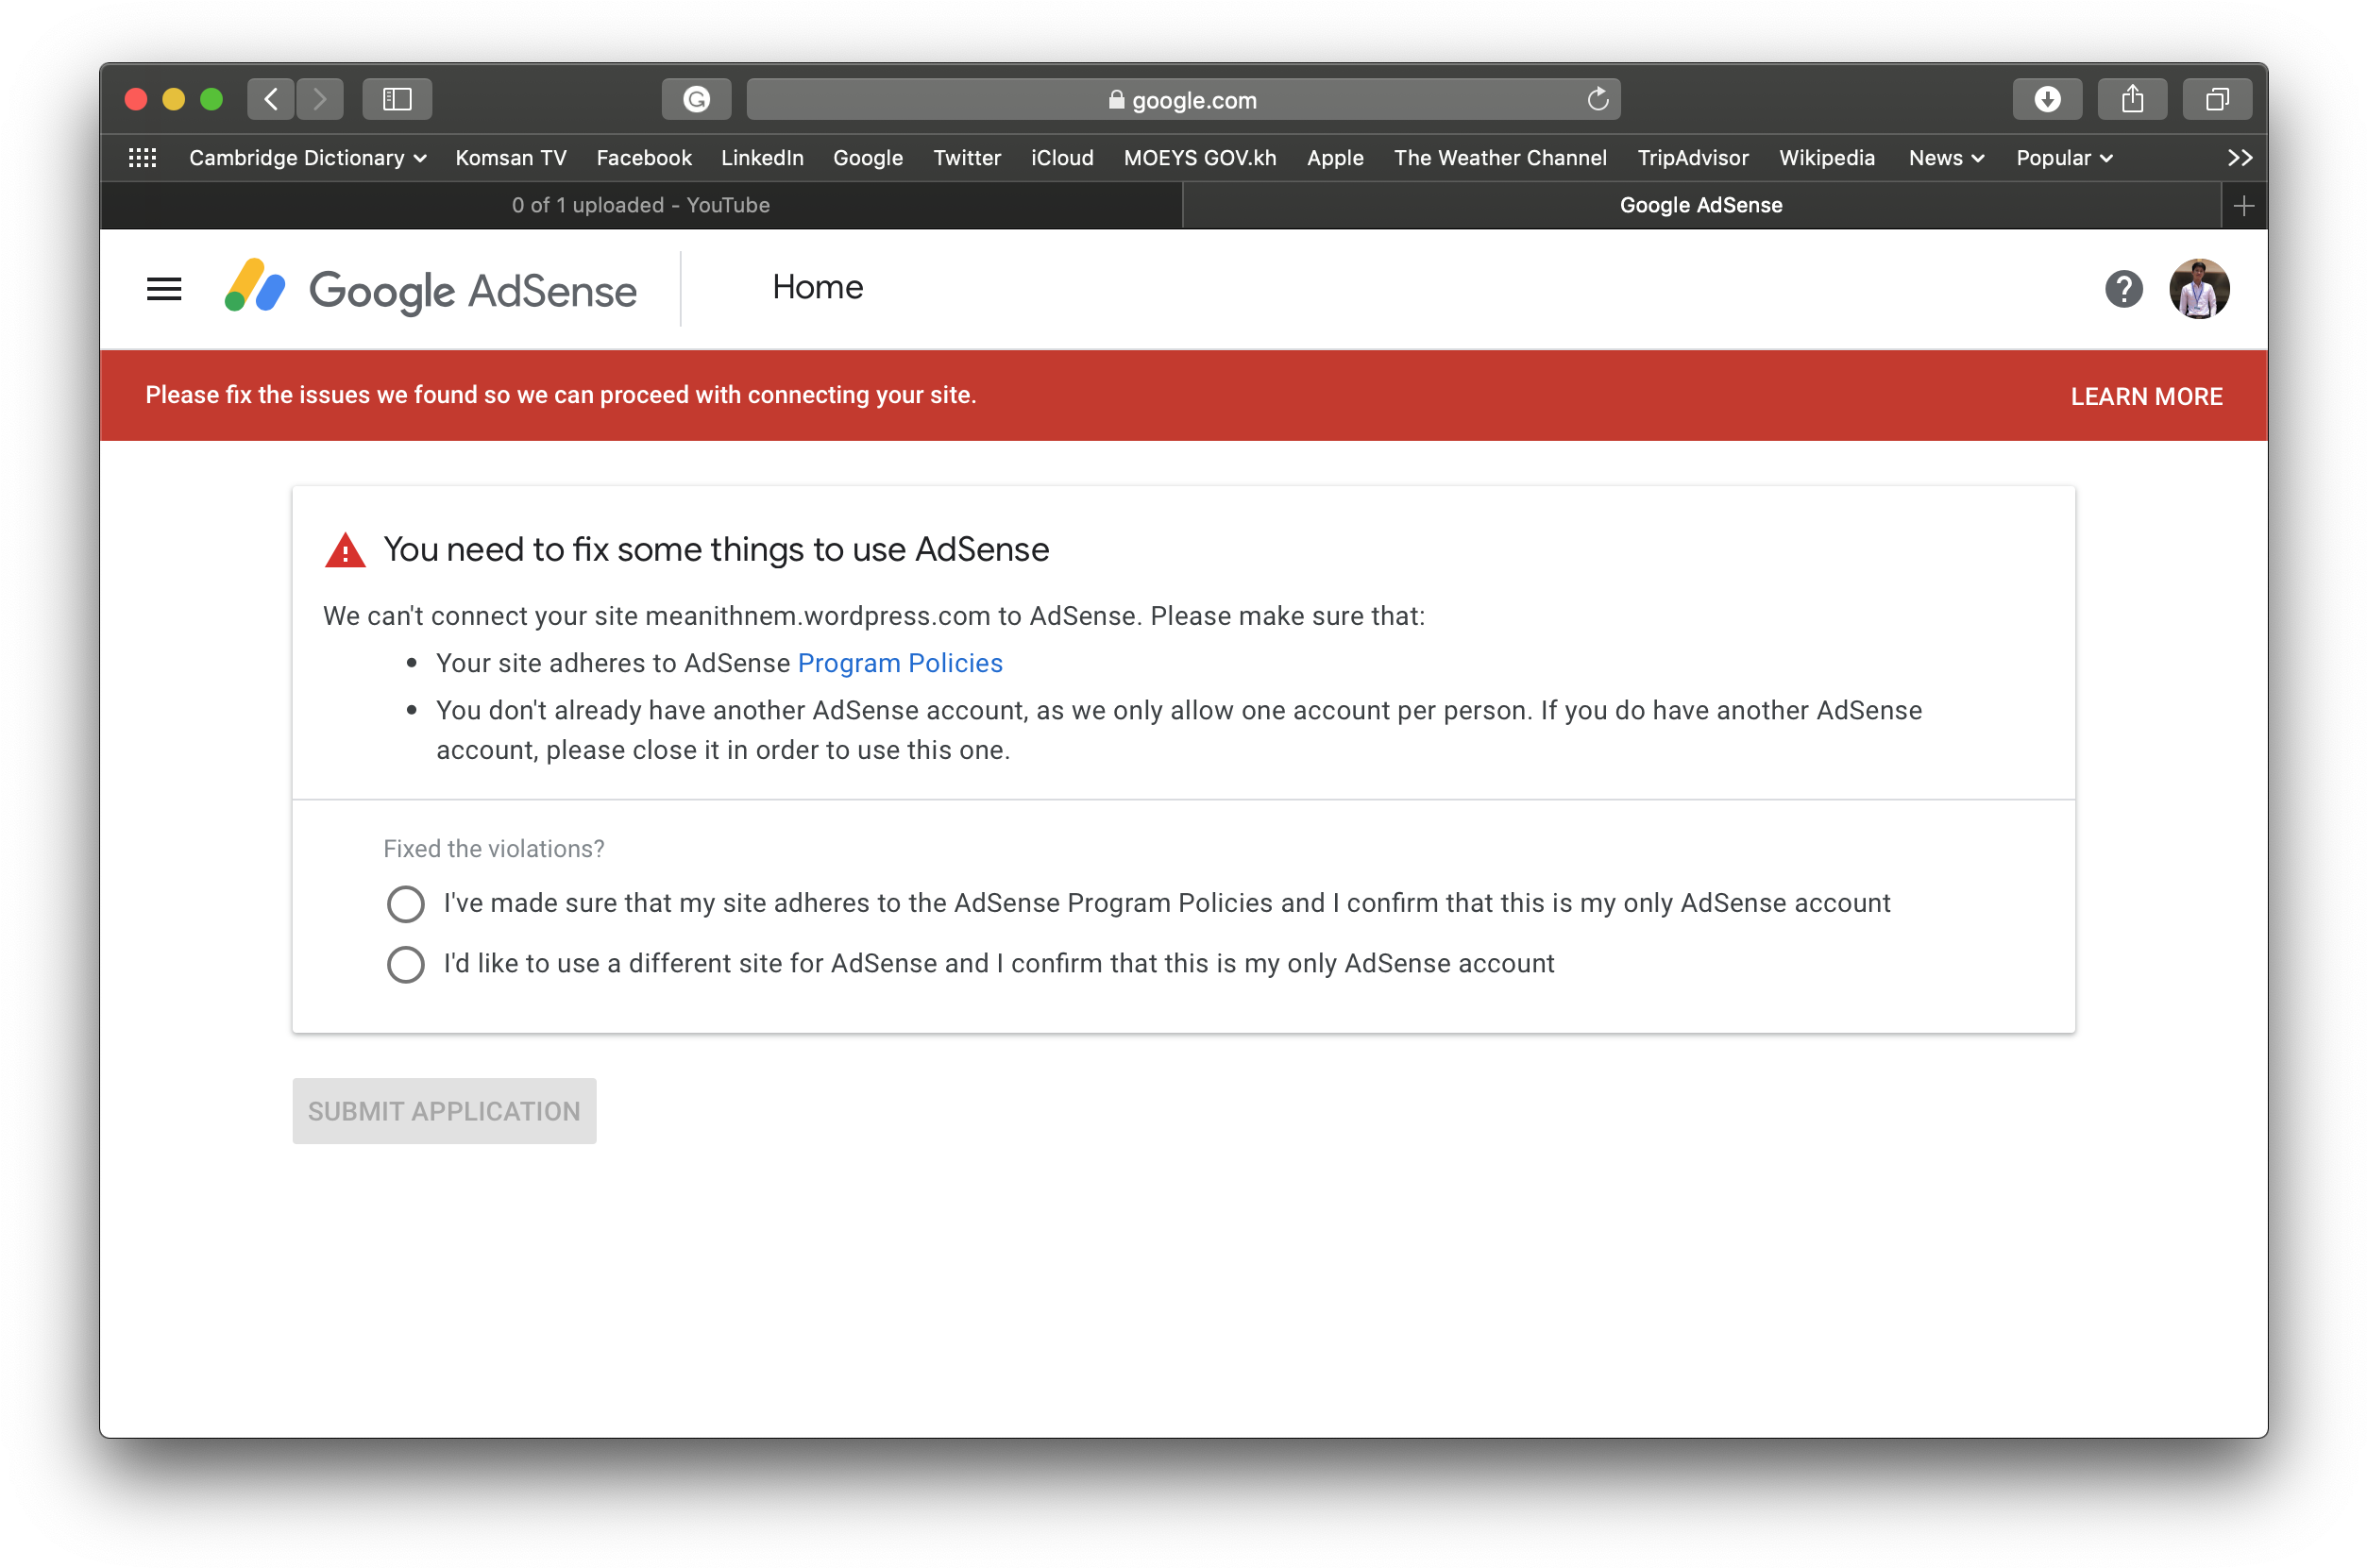The image size is (2367, 1568).
Task: Open the Wikipedia bookmark
Action: [x=1826, y=158]
